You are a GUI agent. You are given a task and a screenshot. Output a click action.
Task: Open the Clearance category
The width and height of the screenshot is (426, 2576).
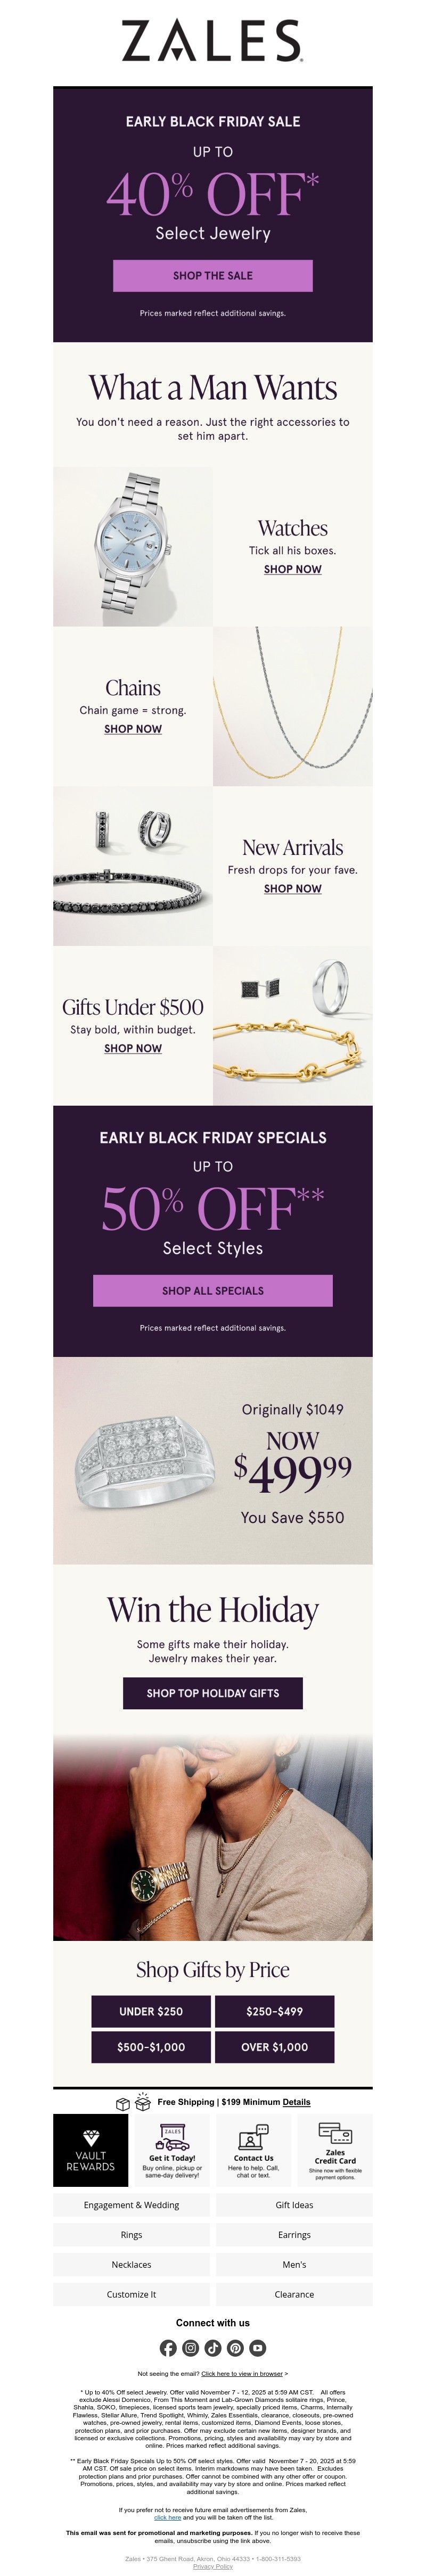coord(296,2294)
